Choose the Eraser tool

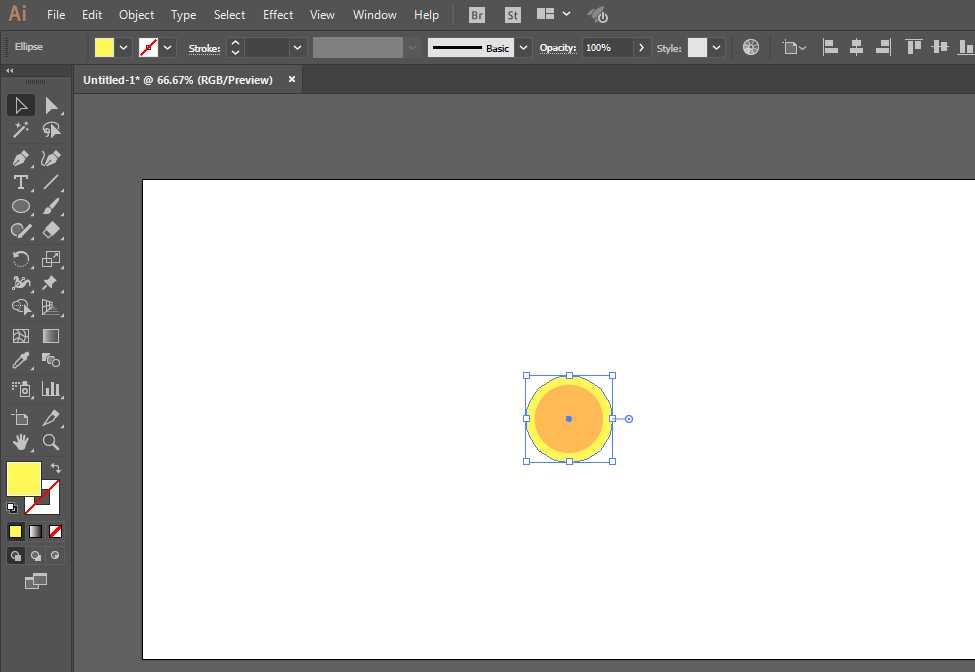click(51, 230)
